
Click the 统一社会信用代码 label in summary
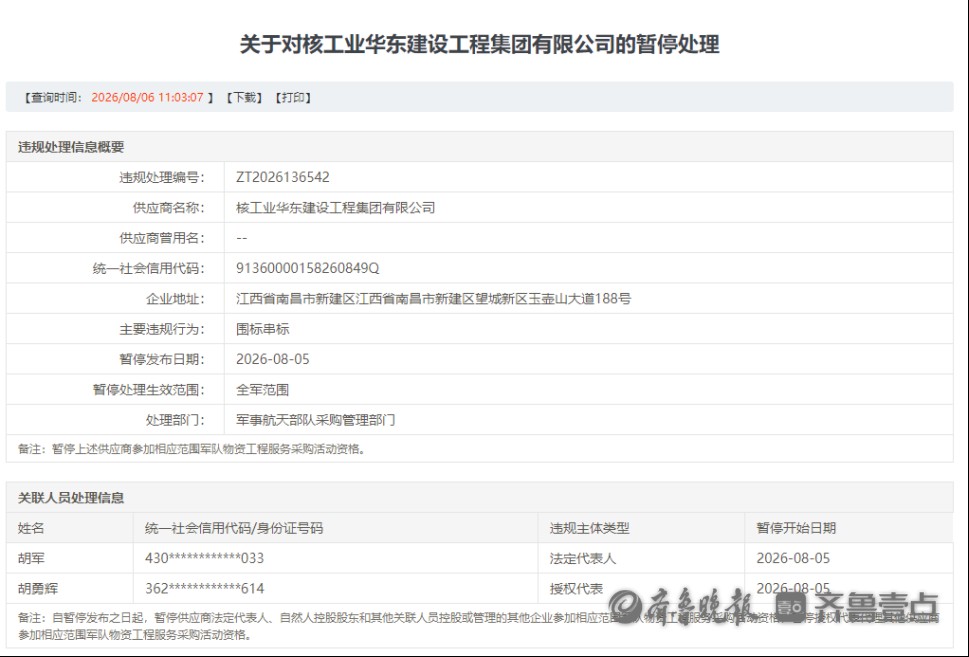[148, 268]
